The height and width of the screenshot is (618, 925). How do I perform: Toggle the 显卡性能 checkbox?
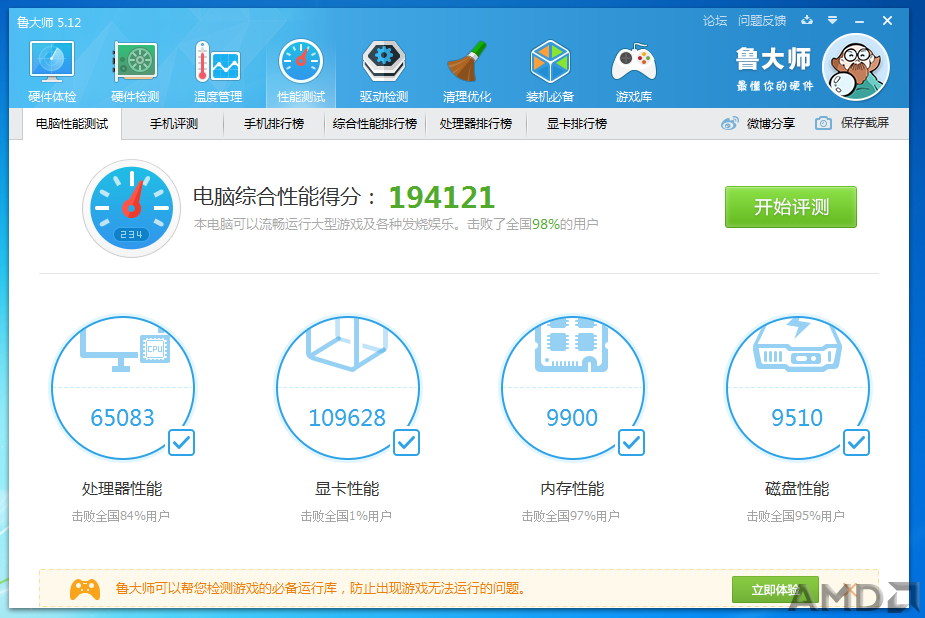406,442
